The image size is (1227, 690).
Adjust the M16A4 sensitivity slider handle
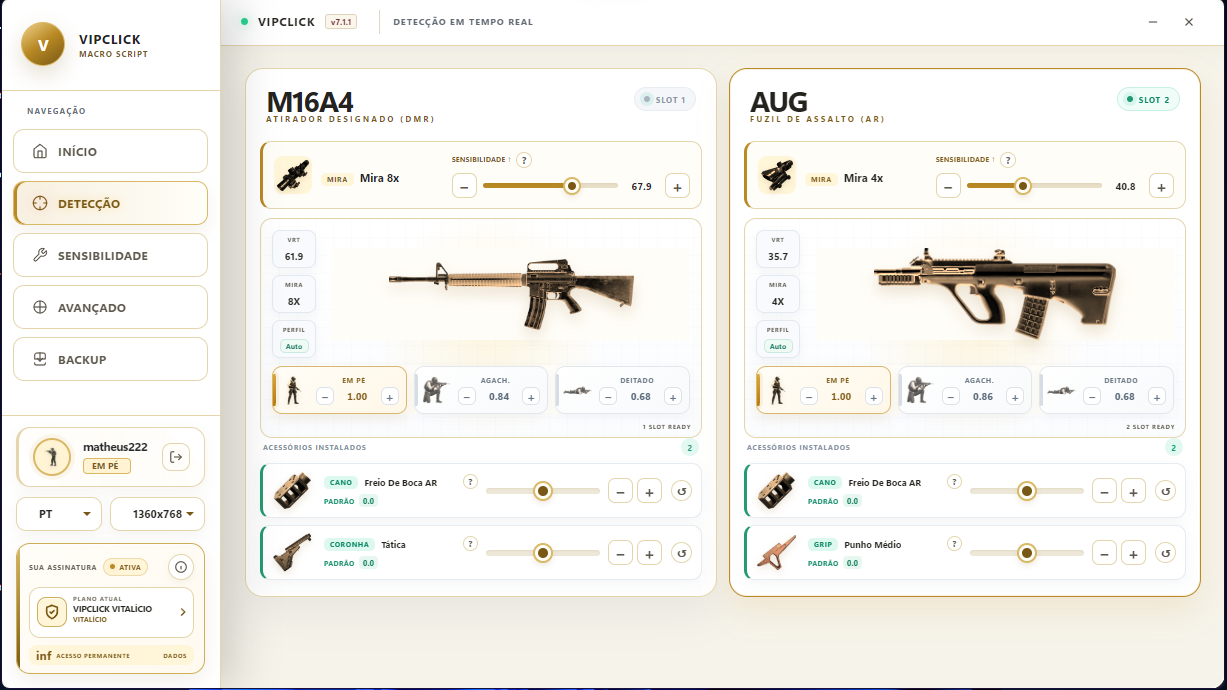click(571, 185)
